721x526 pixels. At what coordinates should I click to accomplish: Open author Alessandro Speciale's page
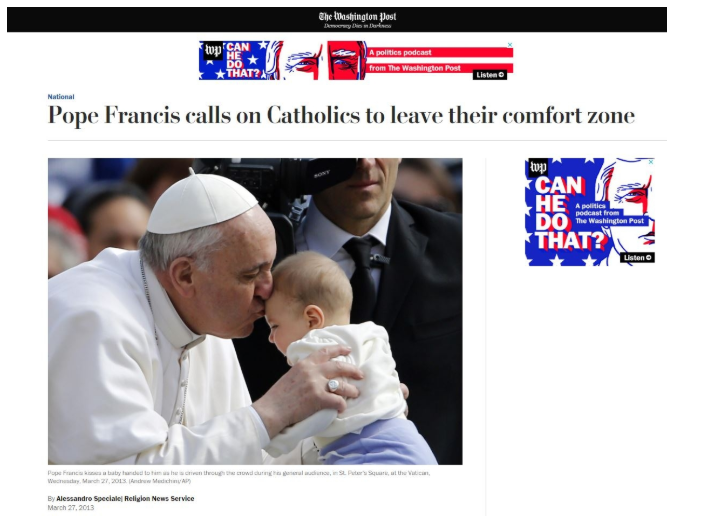88,498
